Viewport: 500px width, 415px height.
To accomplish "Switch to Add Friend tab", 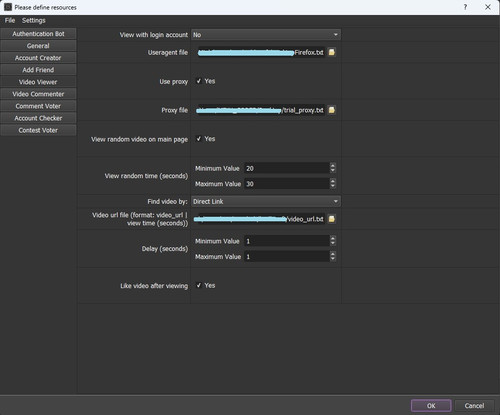I will coord(38,70).
